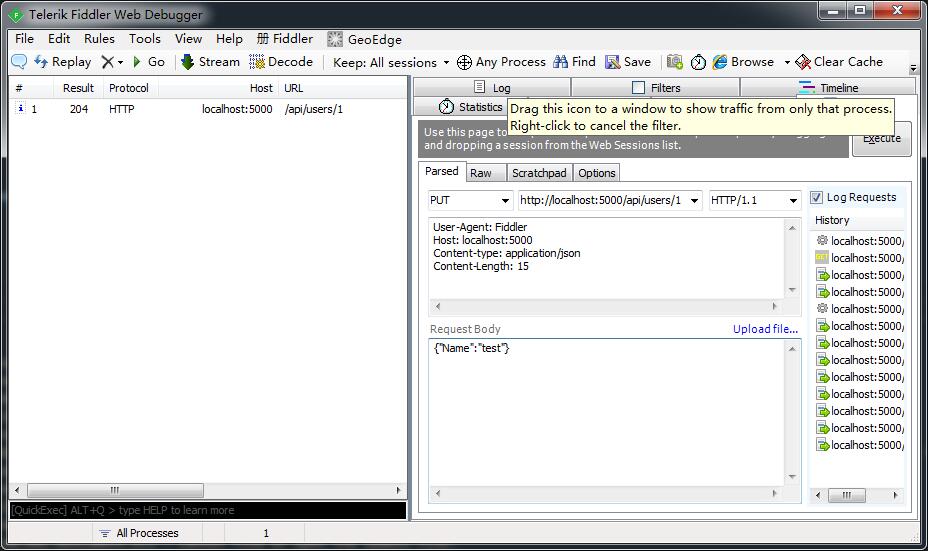This screenshot has height=551, width=928.
Task: Toggle the Decode button
Action: (281, 62)
